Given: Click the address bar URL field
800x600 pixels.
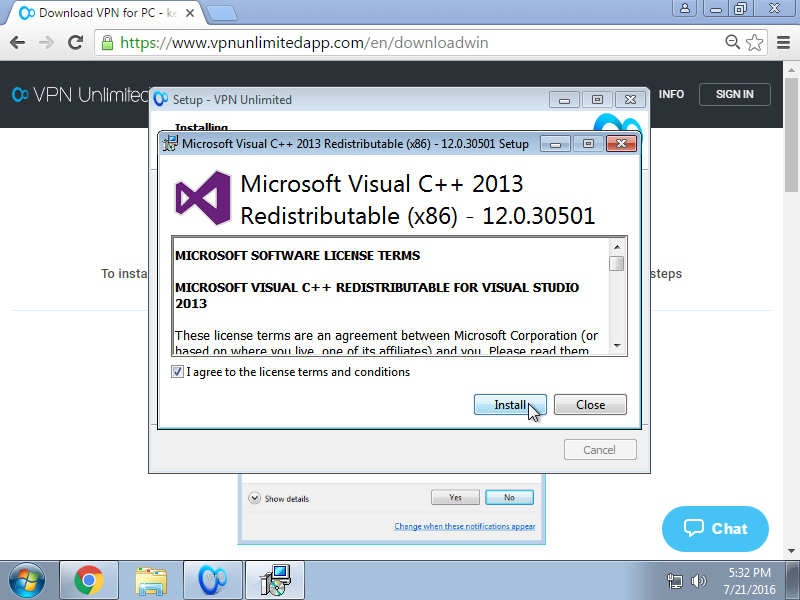Looking at the screenshot, I should click(x=431, y=43).
